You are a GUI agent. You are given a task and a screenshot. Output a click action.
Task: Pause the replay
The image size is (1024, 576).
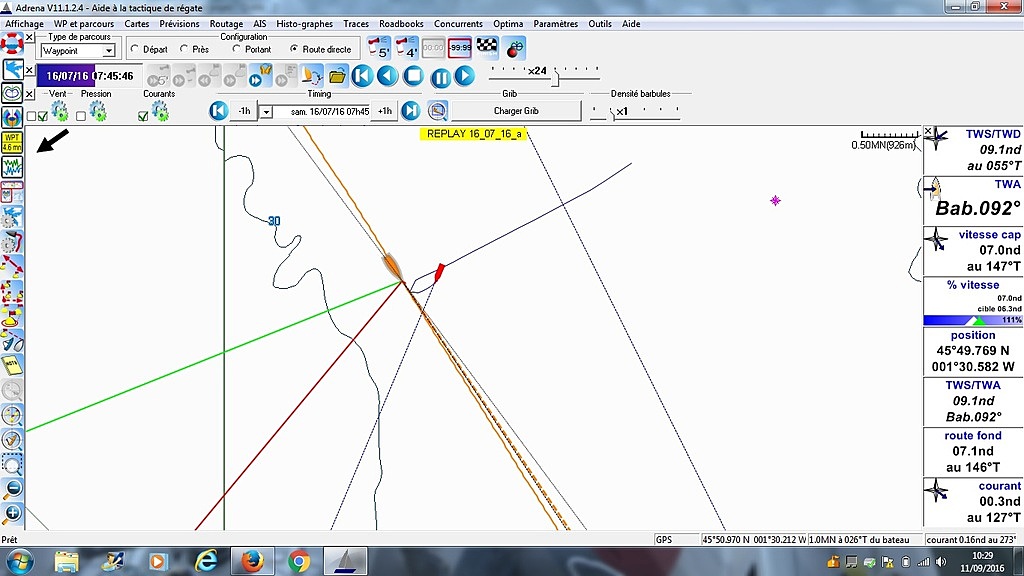click(x=441, y=78)
